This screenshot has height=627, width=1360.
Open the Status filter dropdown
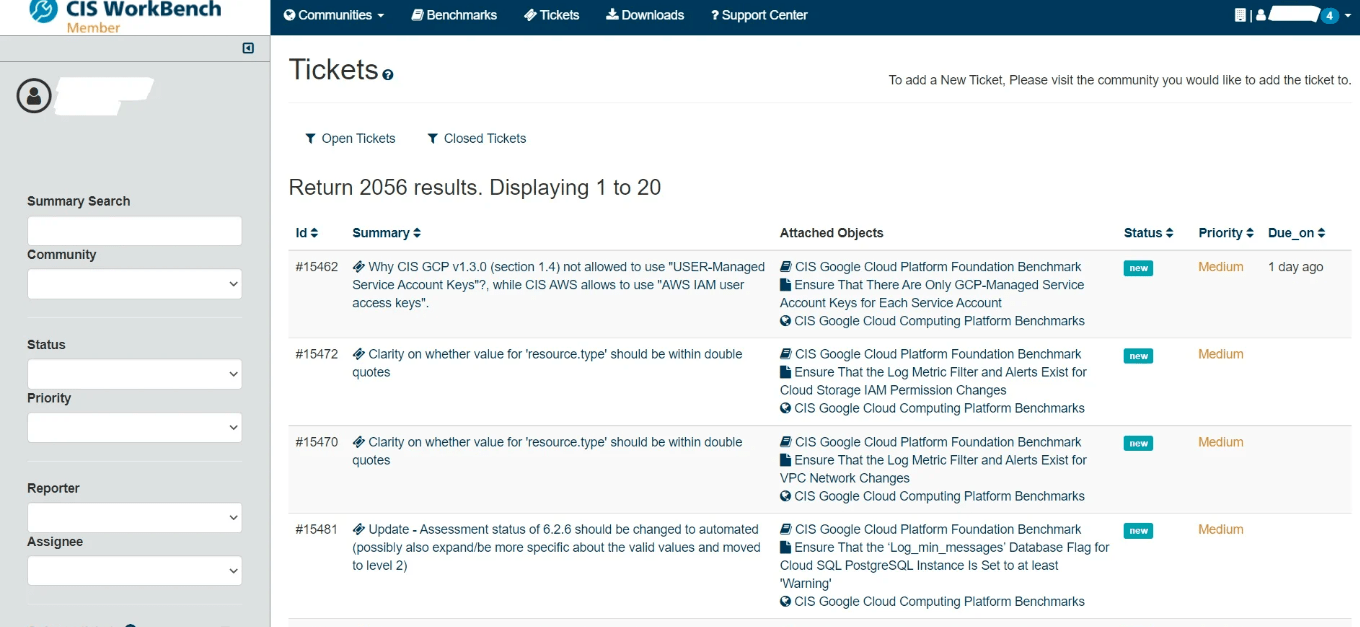click(134, 374)
